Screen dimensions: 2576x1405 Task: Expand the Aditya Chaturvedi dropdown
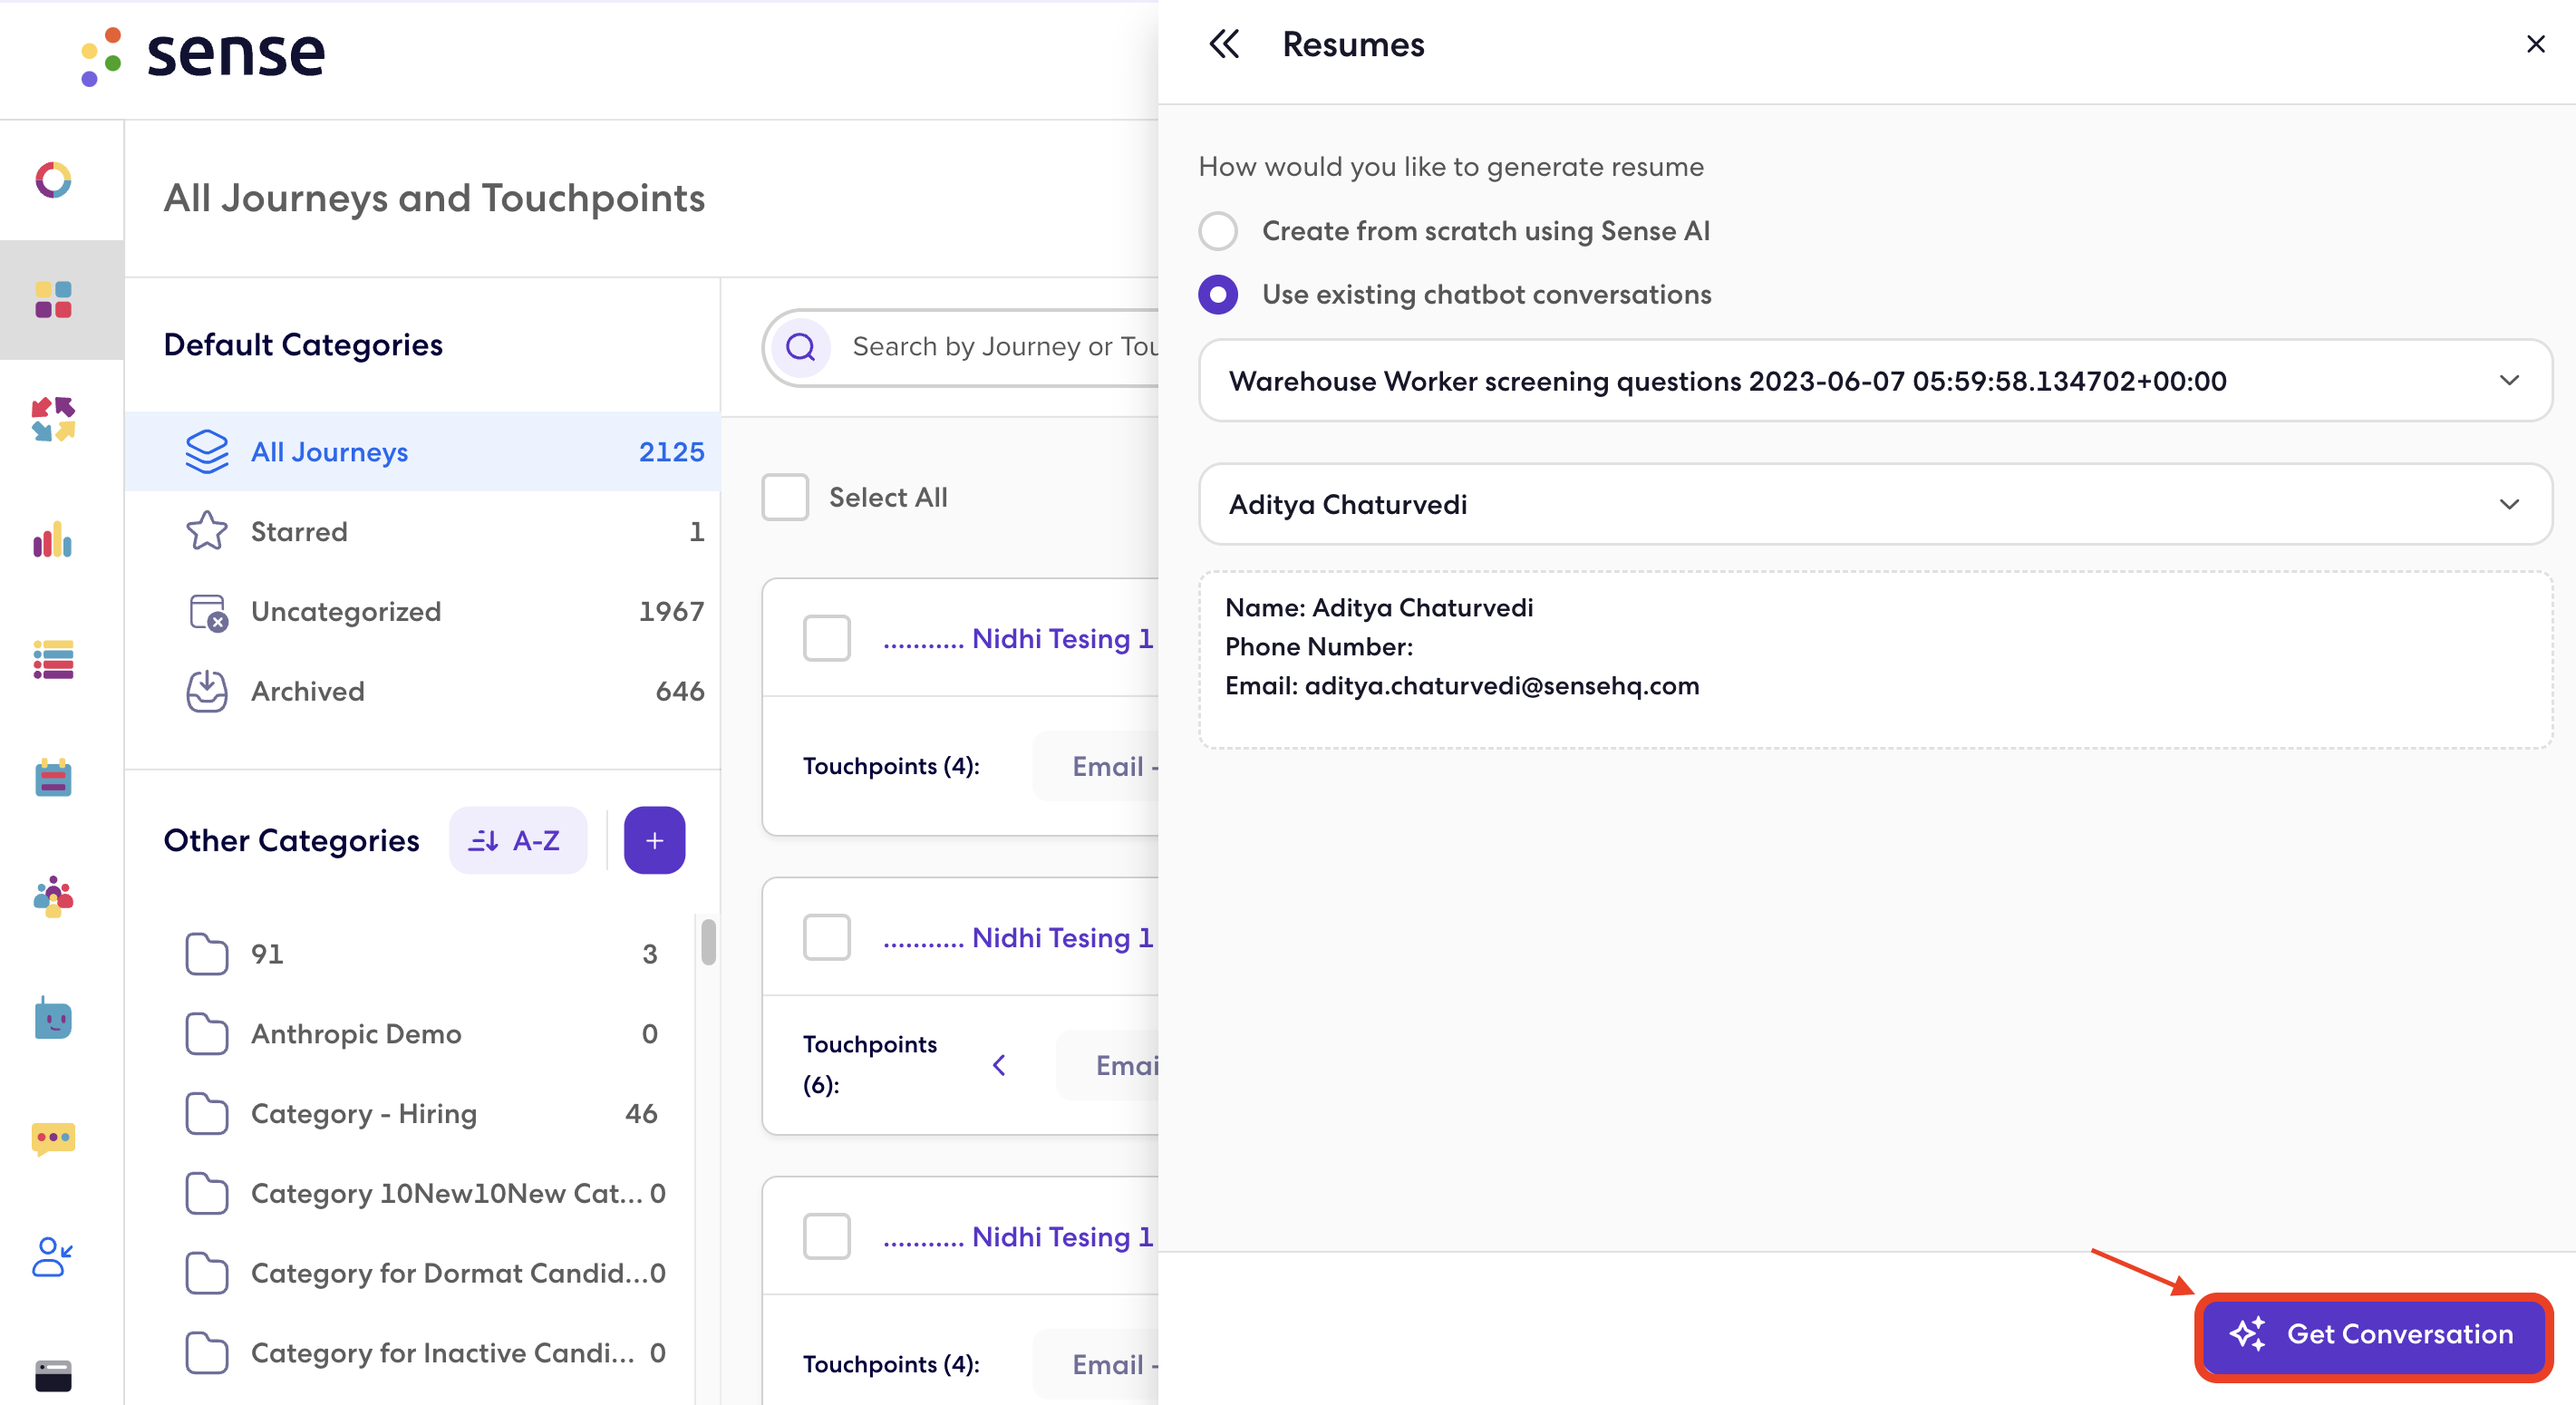point(1874,504)
